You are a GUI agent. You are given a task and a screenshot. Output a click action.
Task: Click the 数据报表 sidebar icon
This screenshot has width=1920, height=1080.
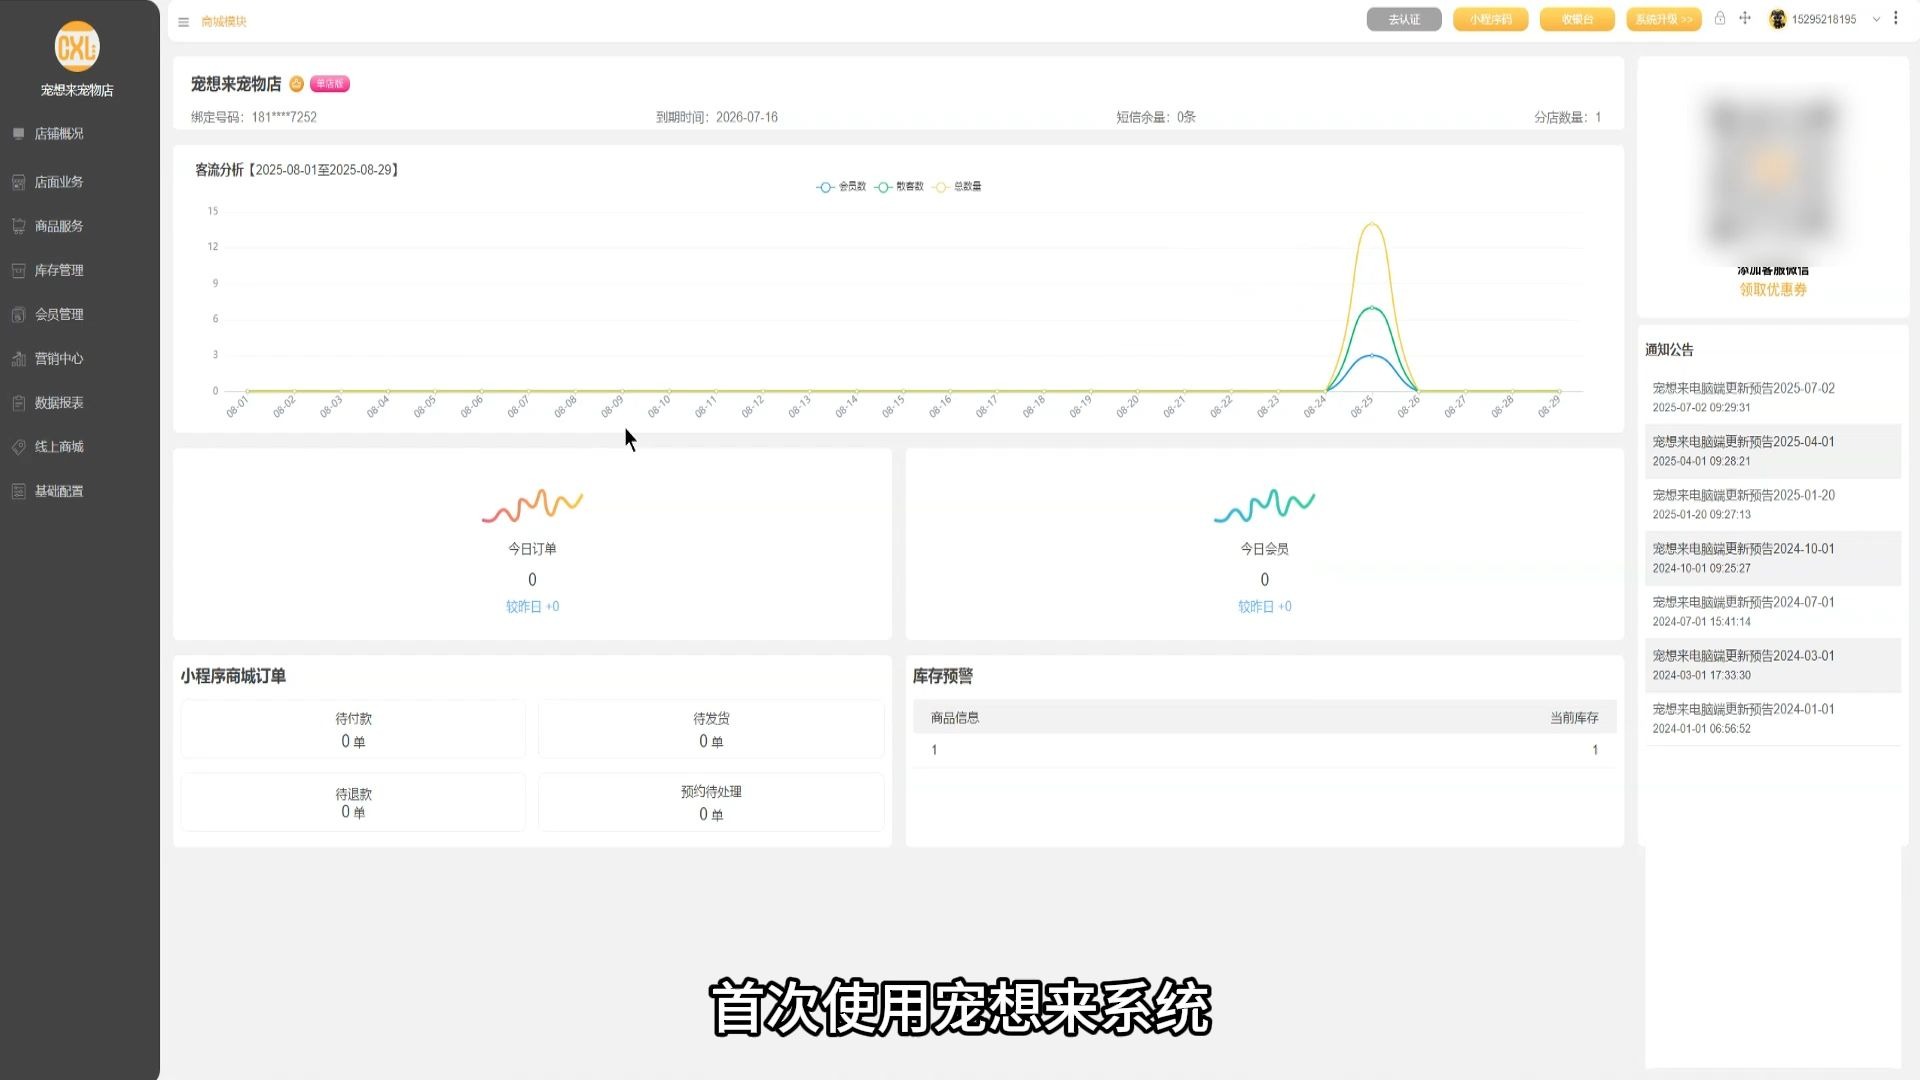pyautogui.click(x=18, y=403)
